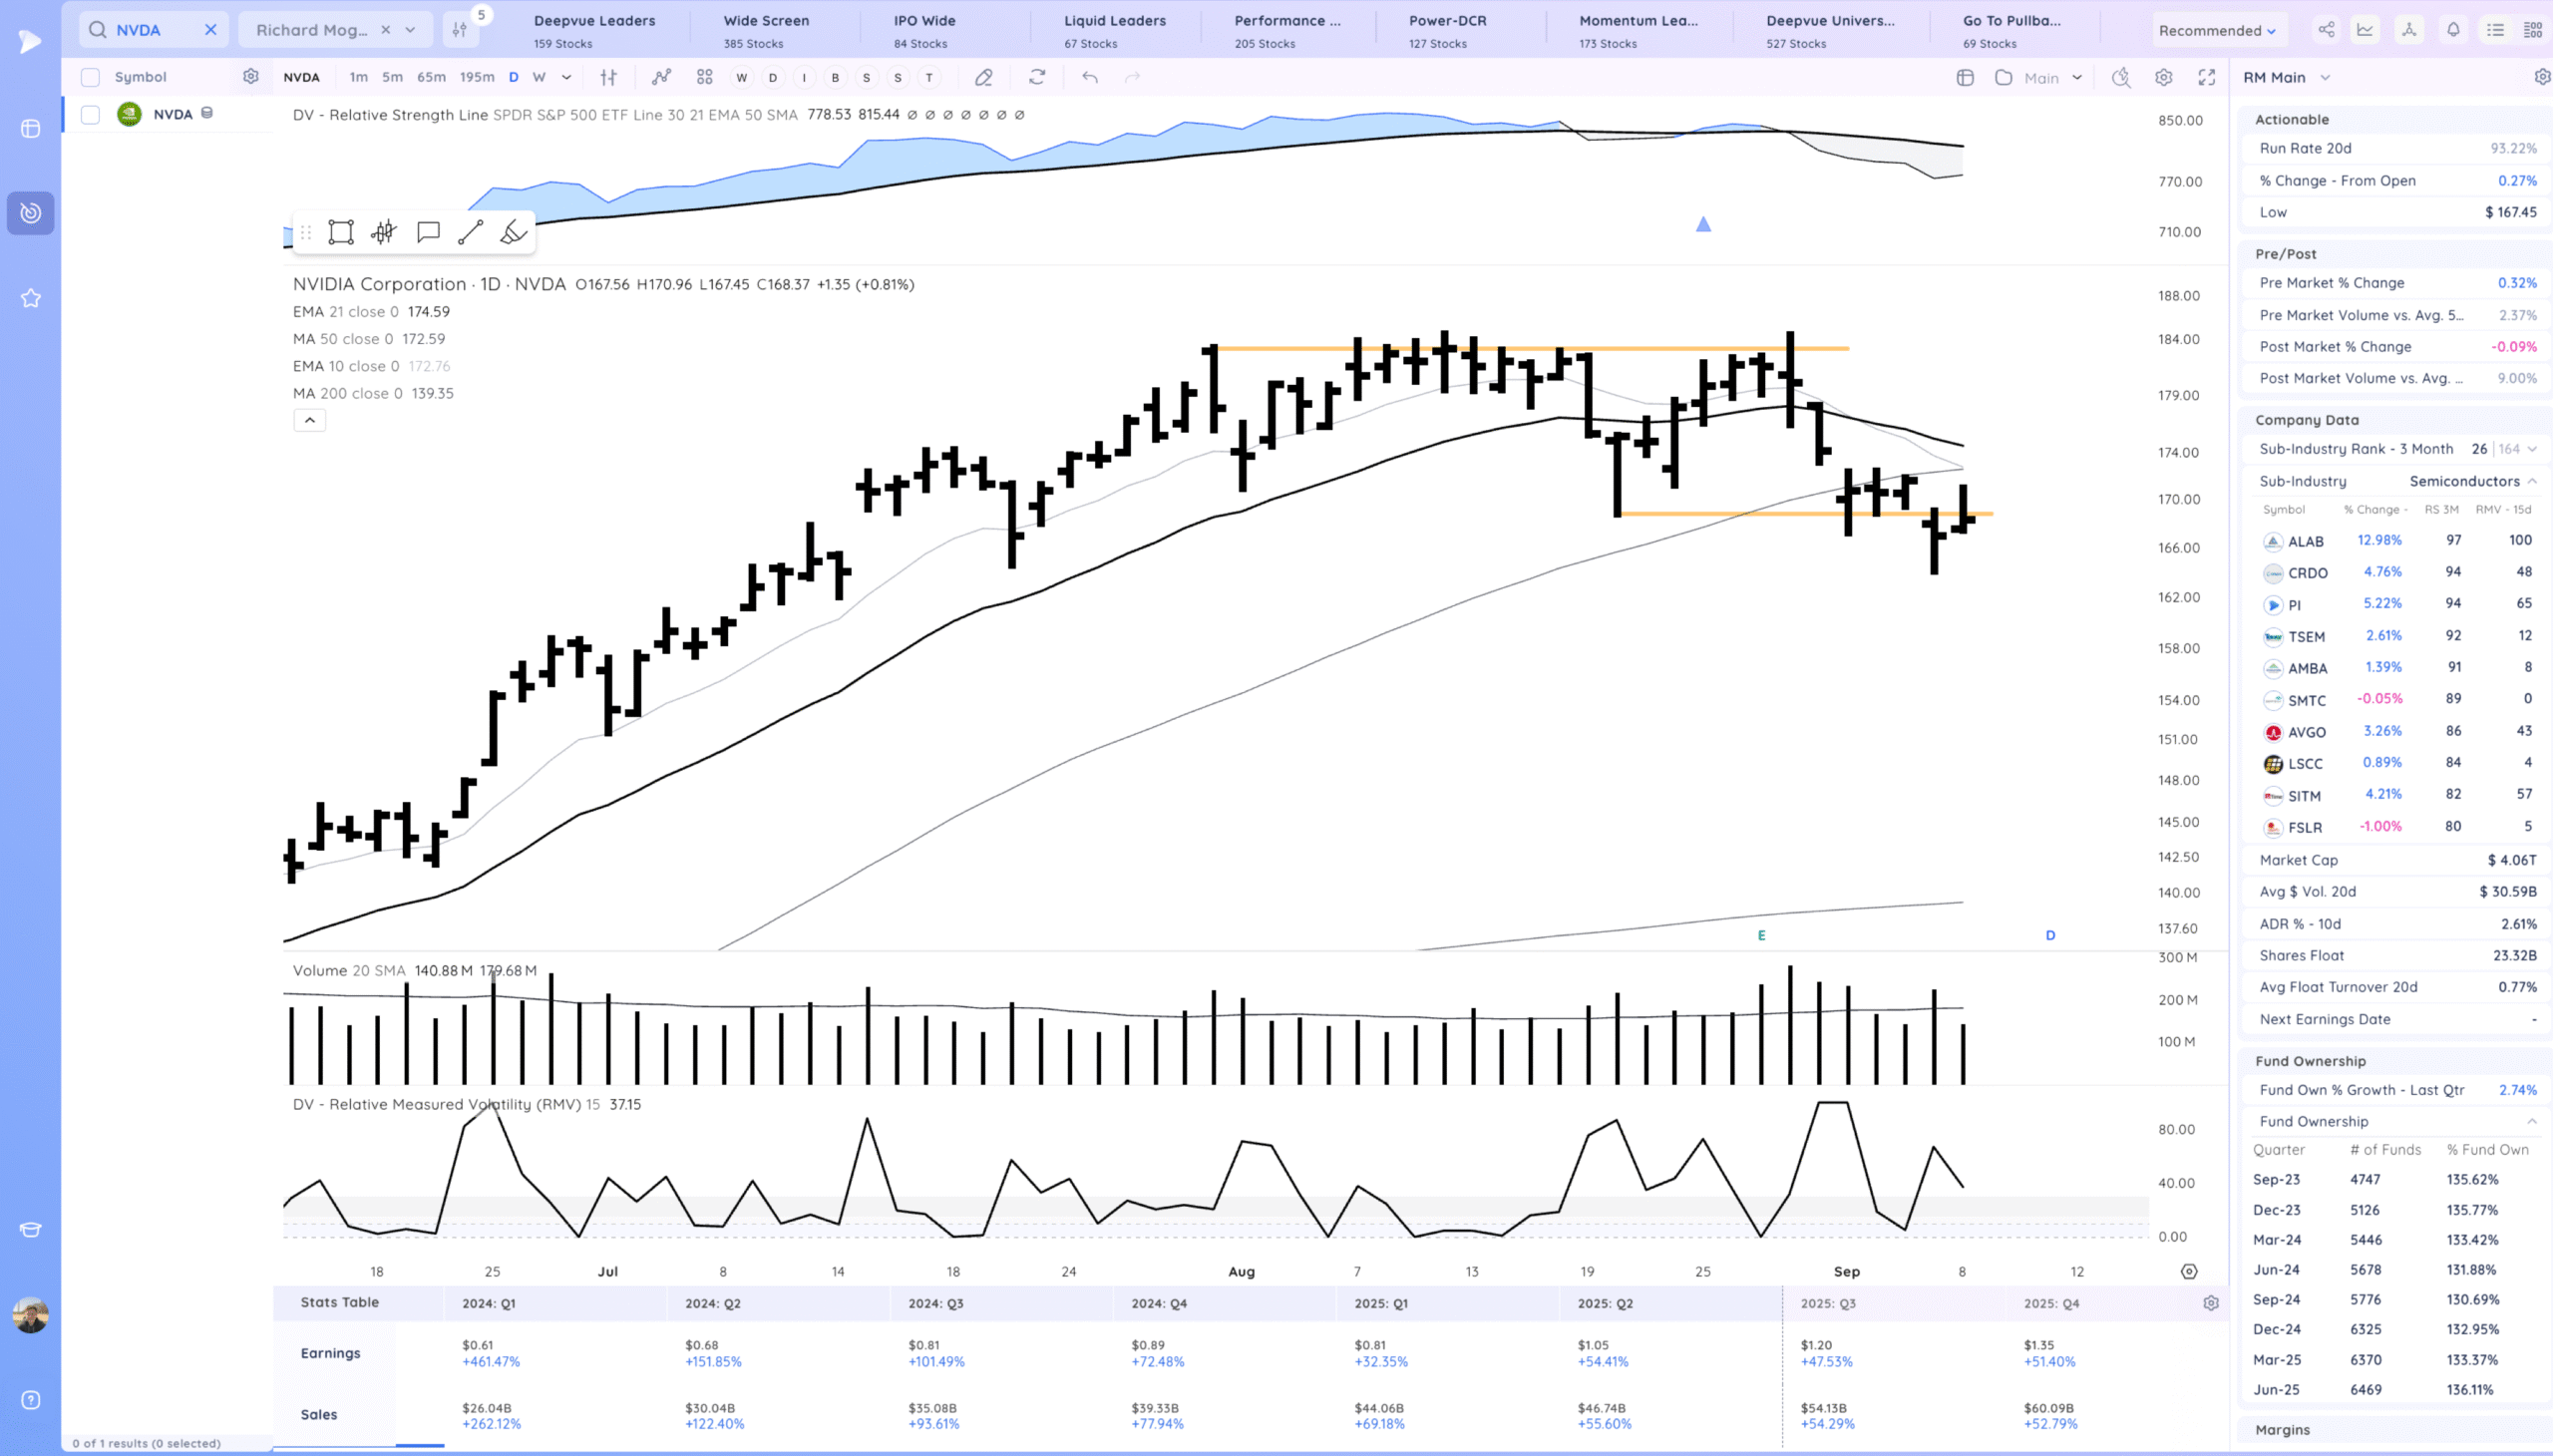Open the share icon in top bar

tap(2326, 30)
